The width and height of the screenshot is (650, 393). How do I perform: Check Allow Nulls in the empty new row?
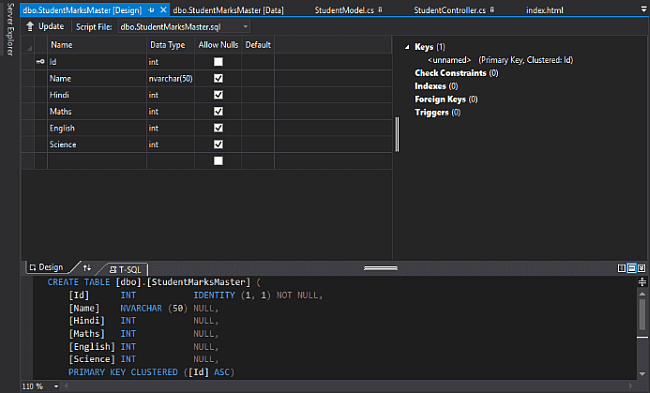218,161
